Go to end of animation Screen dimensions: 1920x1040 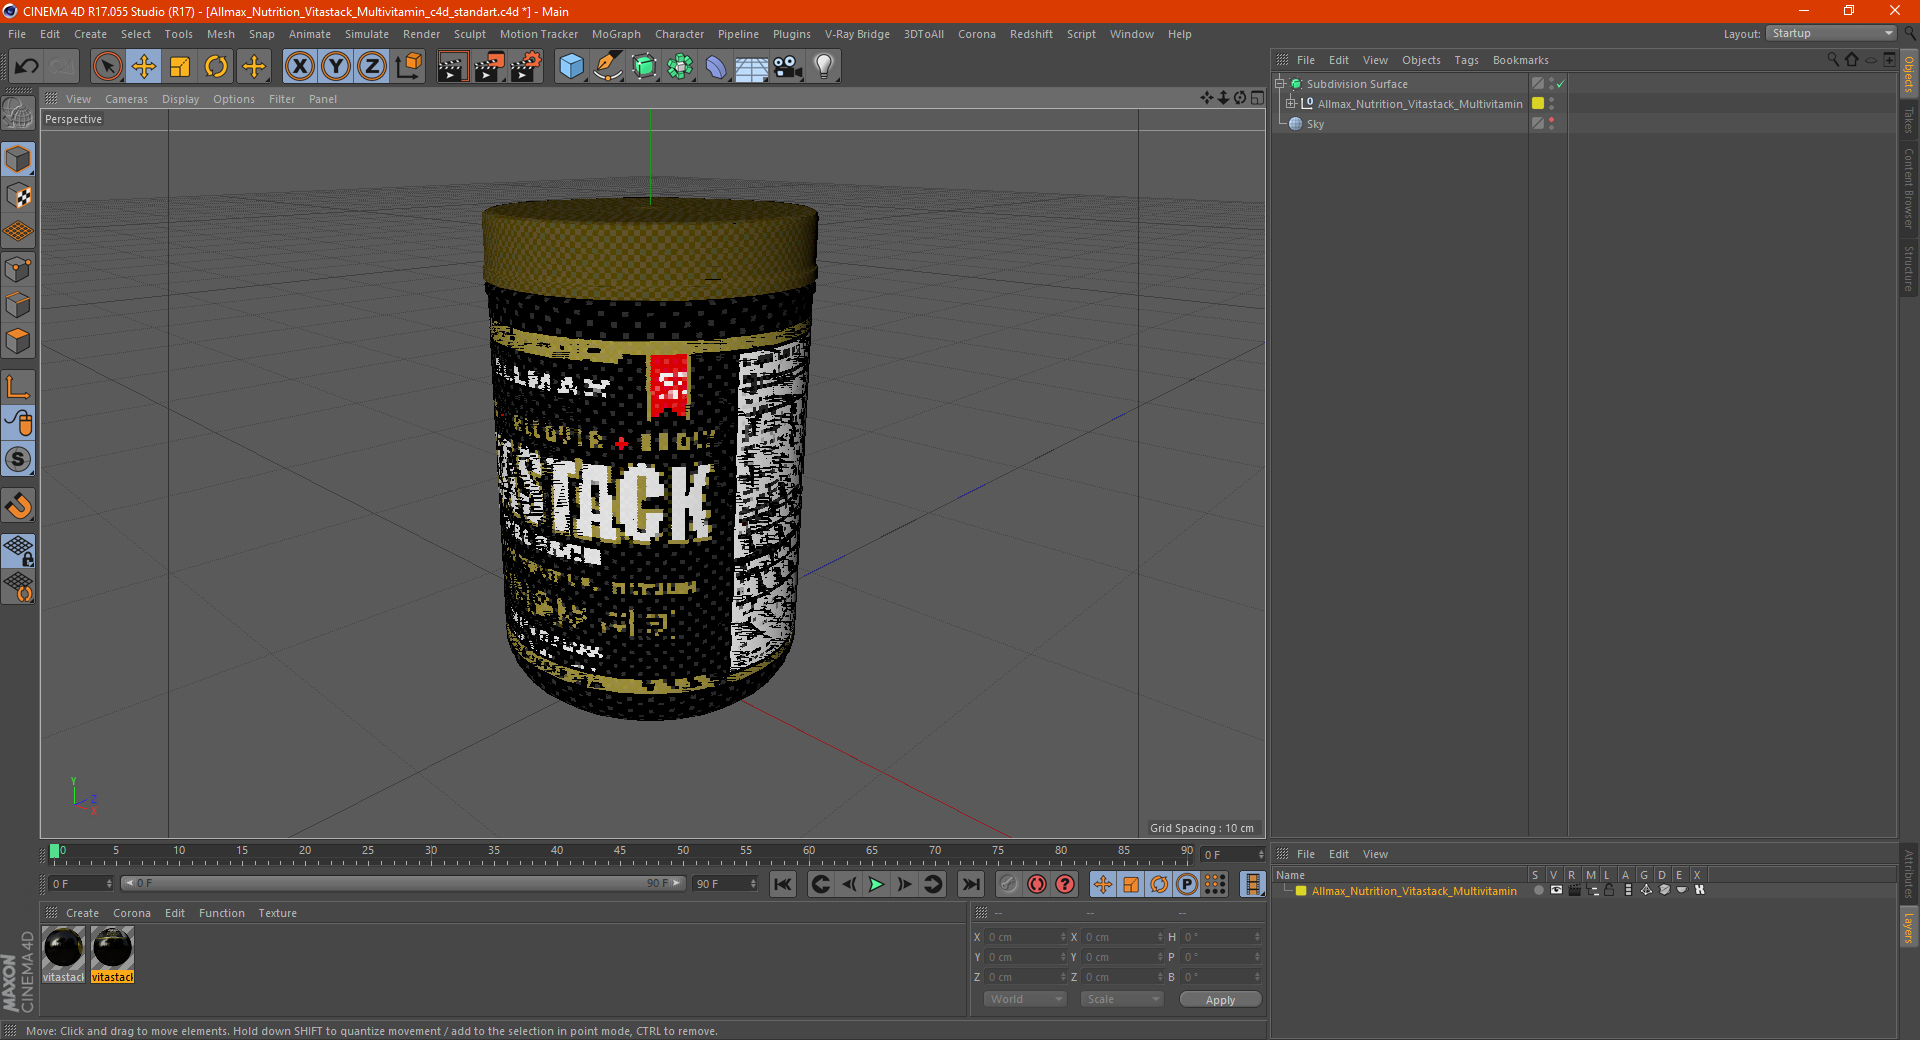(970, 884)
